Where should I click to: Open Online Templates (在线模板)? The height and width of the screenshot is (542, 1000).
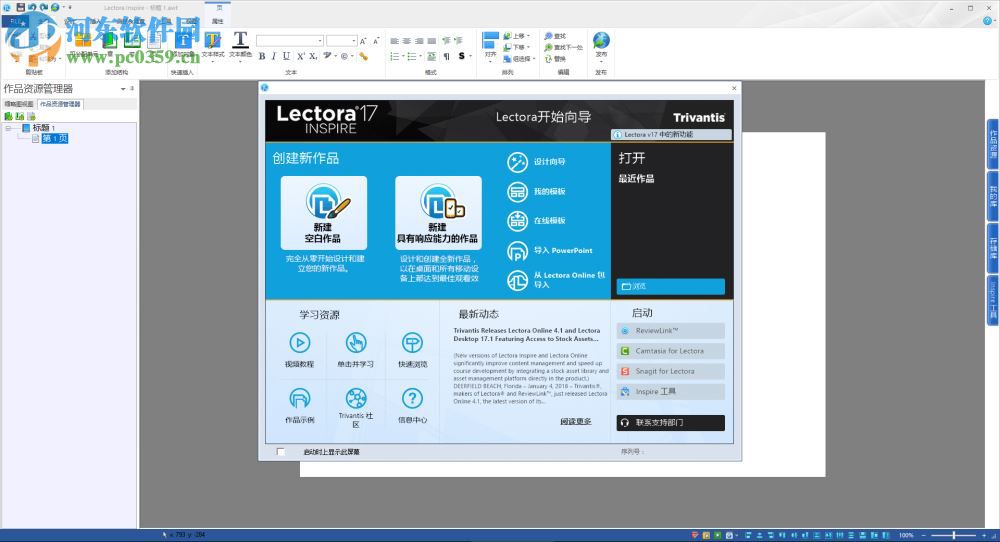click(x=536, y=221)
